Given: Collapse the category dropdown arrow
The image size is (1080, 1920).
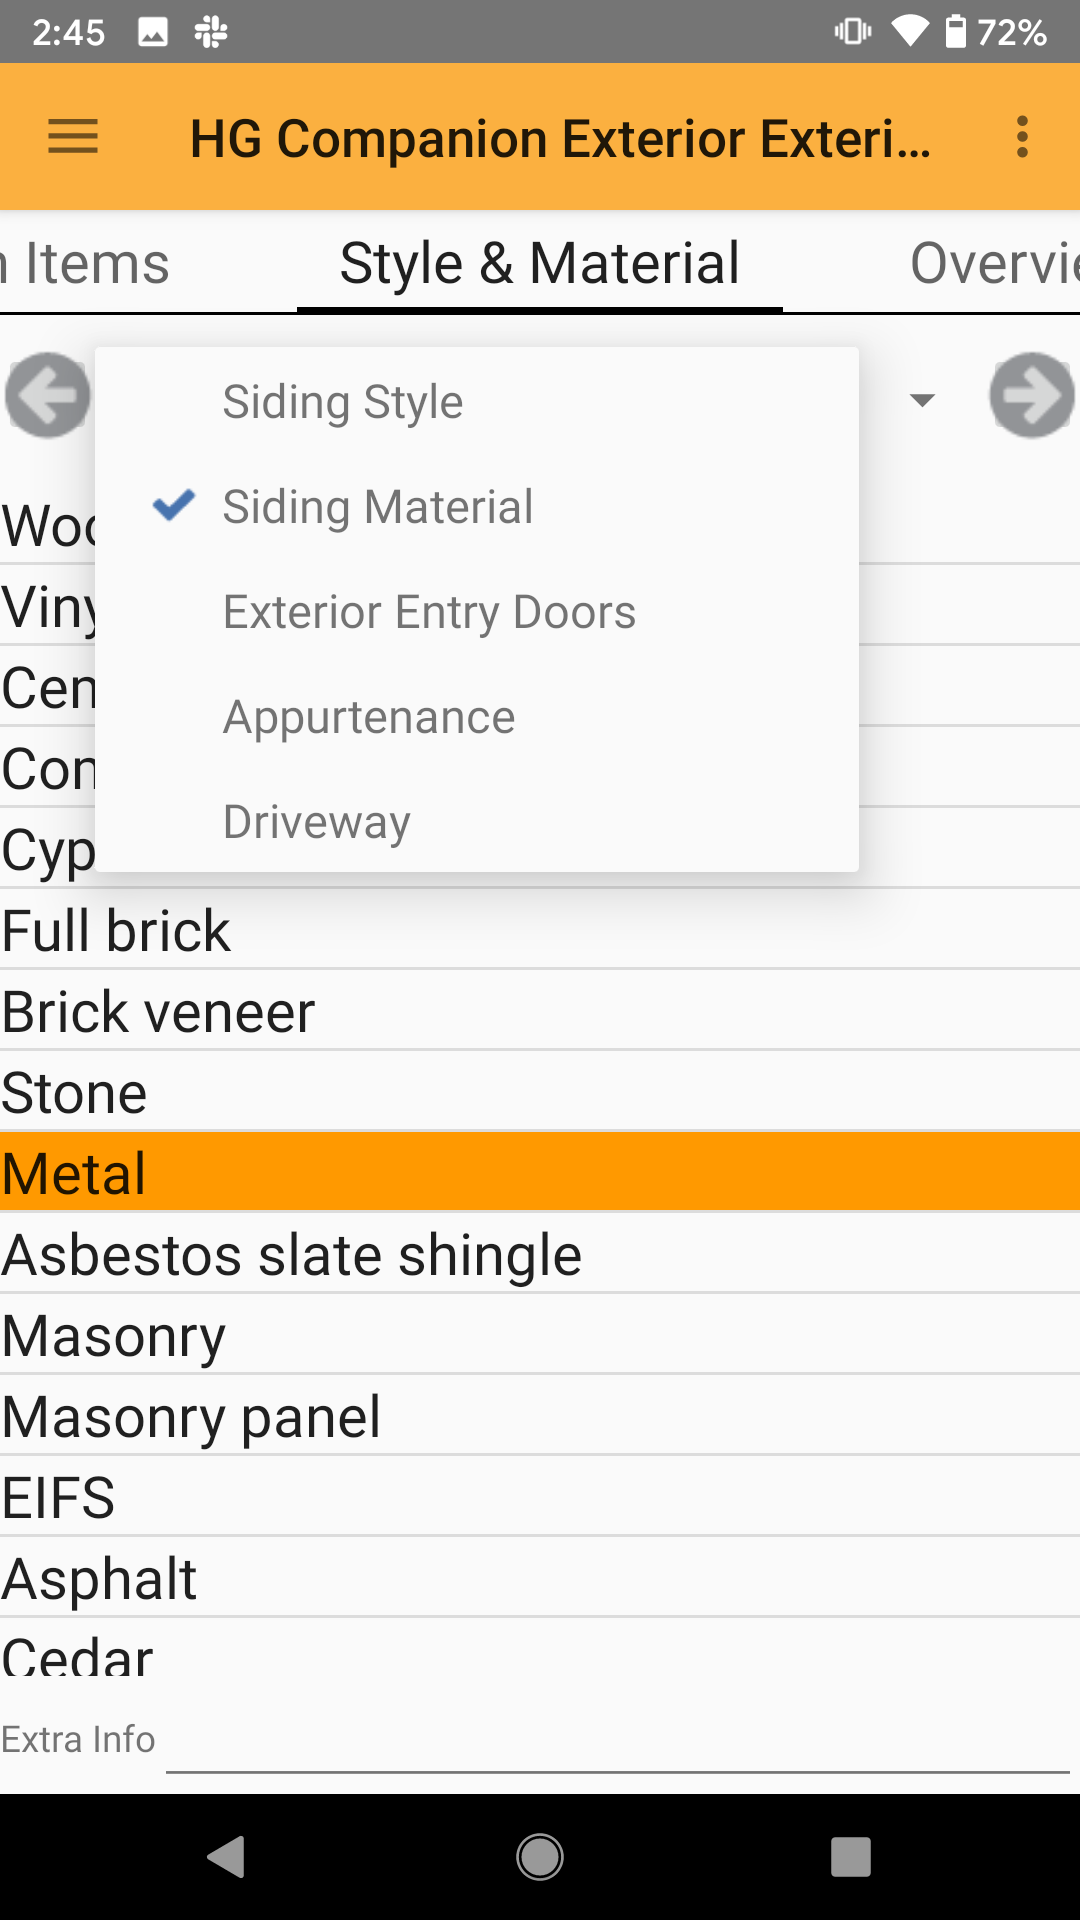Looking at the screenshot, I should click(x=922, y=400).
